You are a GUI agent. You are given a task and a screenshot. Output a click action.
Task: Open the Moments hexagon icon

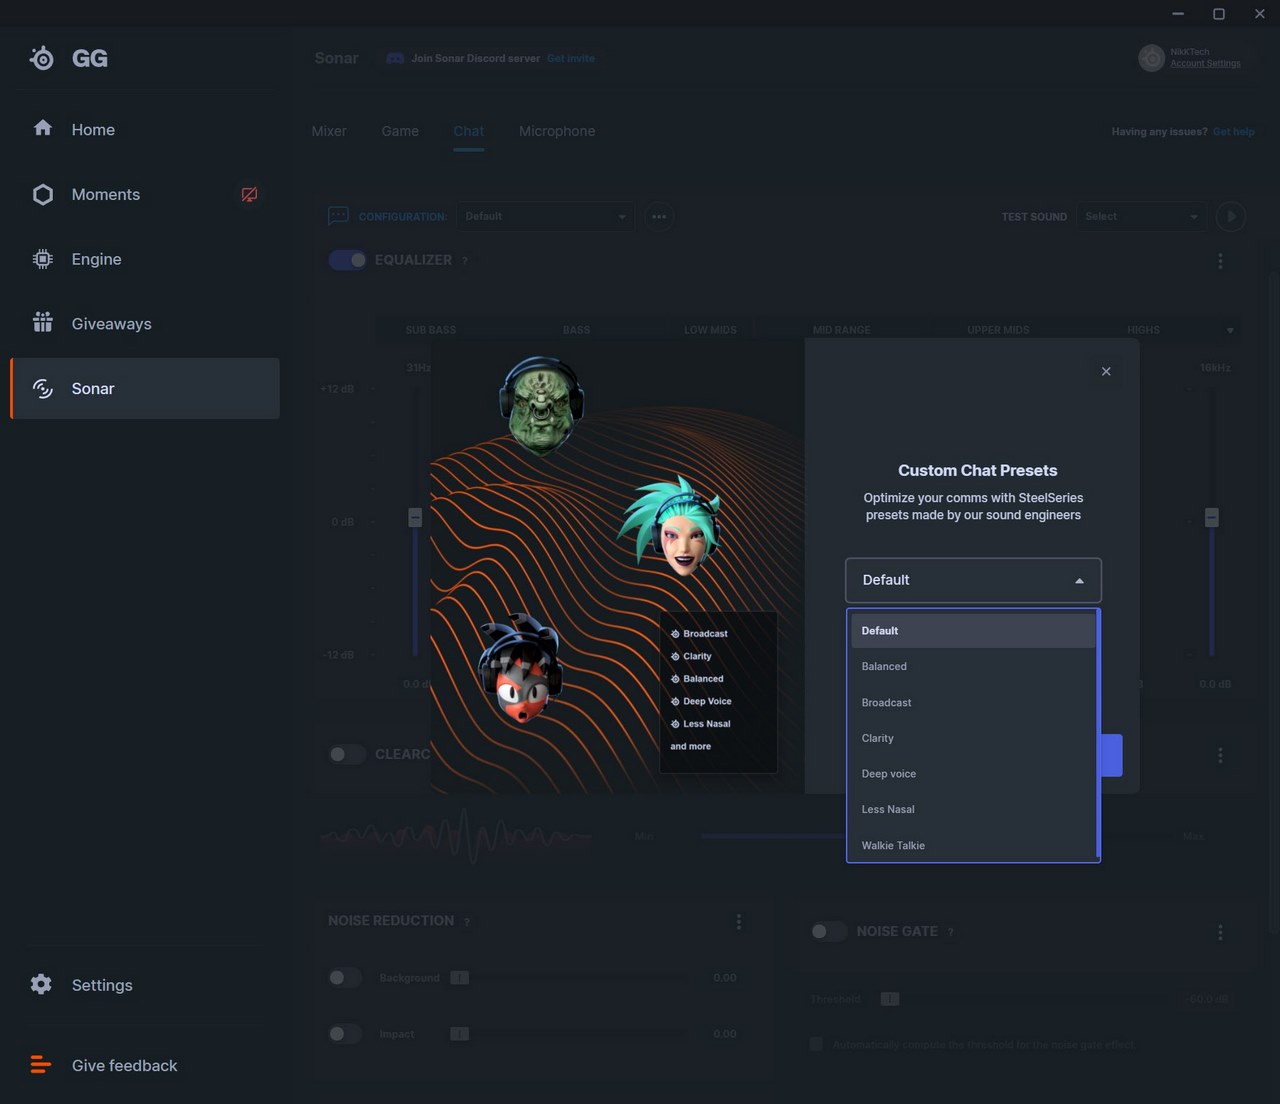[x=43, y=194]
